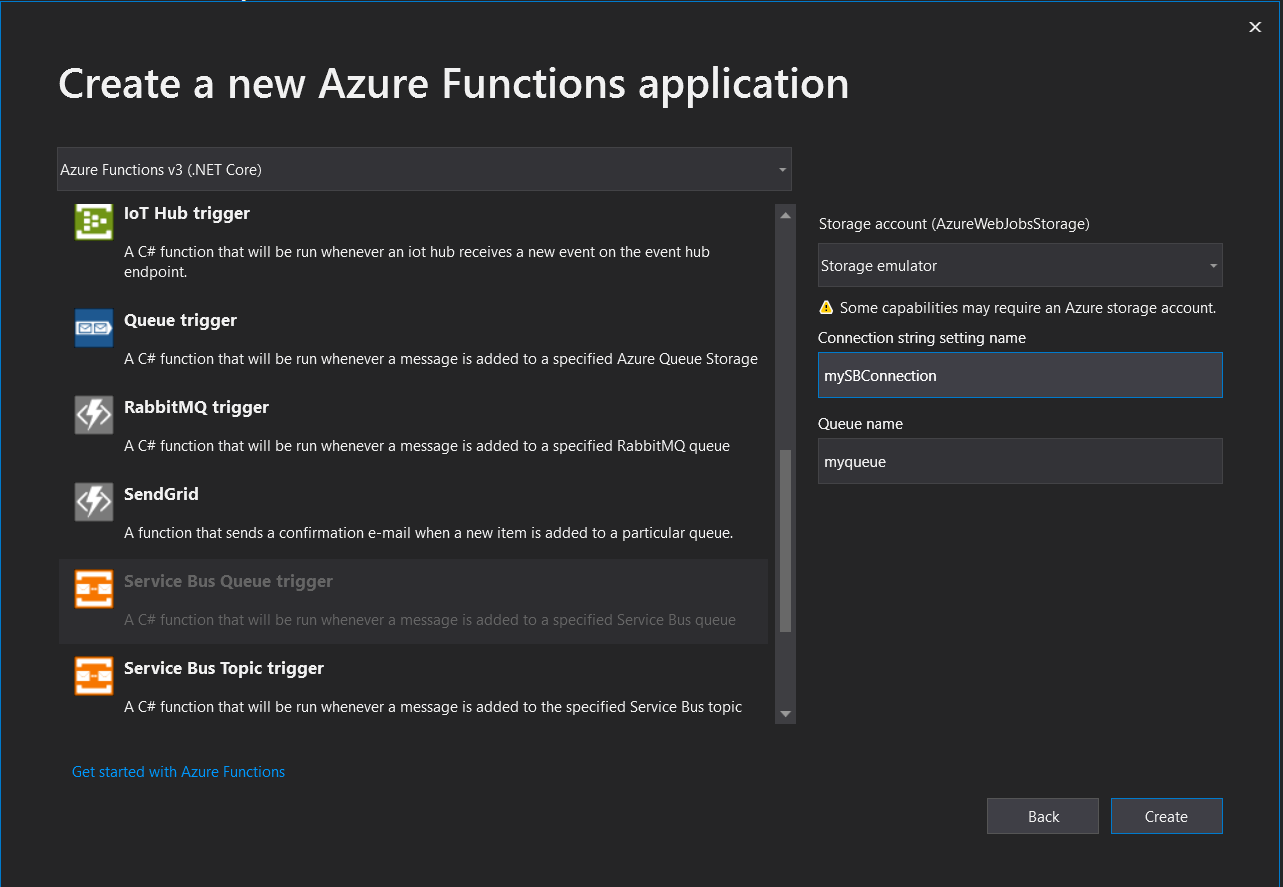Select the Service Bus Queue trigger icon
This screenshot has width=1283, height=887.
[93, 588]
